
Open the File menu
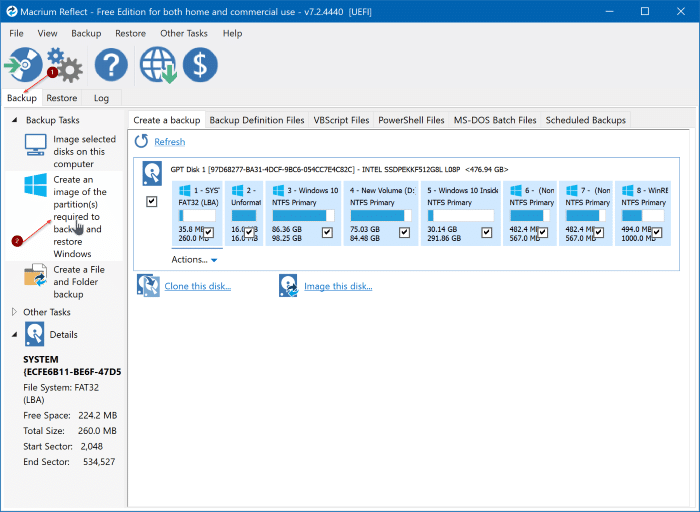pos(16,33)
